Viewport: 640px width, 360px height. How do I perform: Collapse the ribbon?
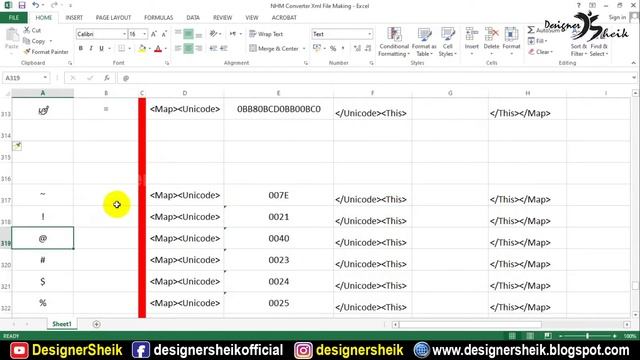coord(633,63)
